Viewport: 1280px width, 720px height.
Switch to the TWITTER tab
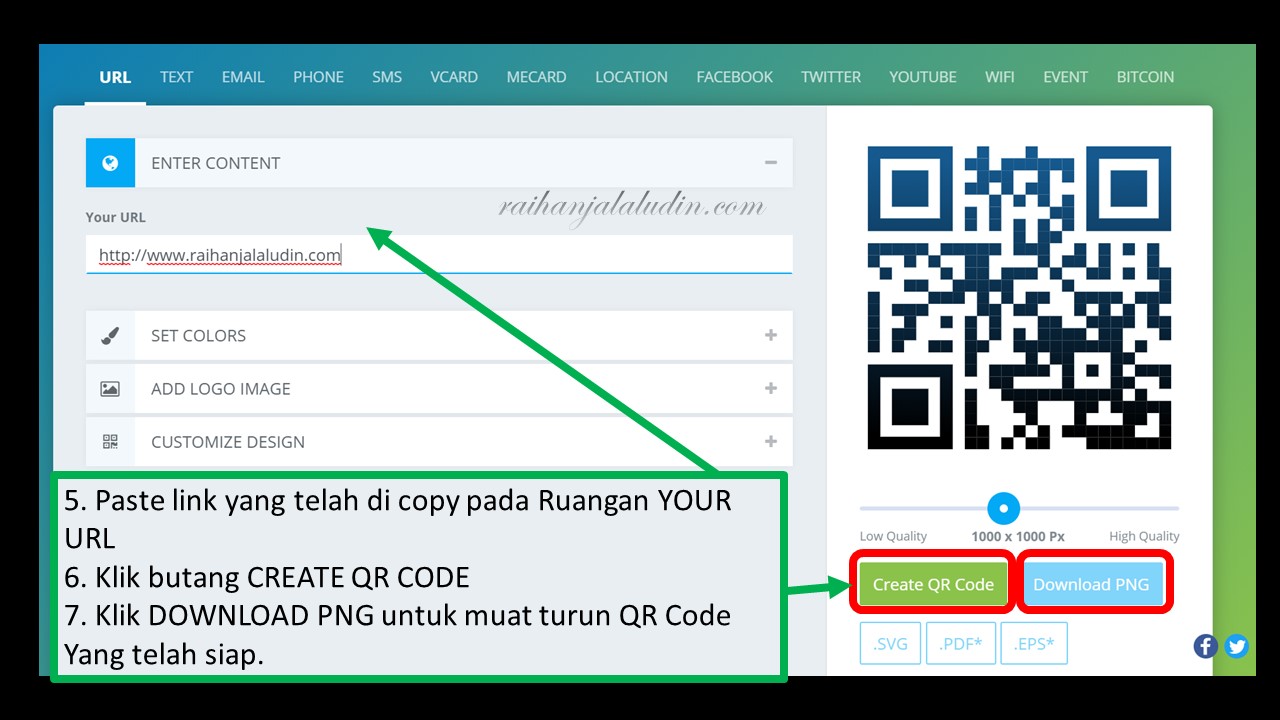831,77
